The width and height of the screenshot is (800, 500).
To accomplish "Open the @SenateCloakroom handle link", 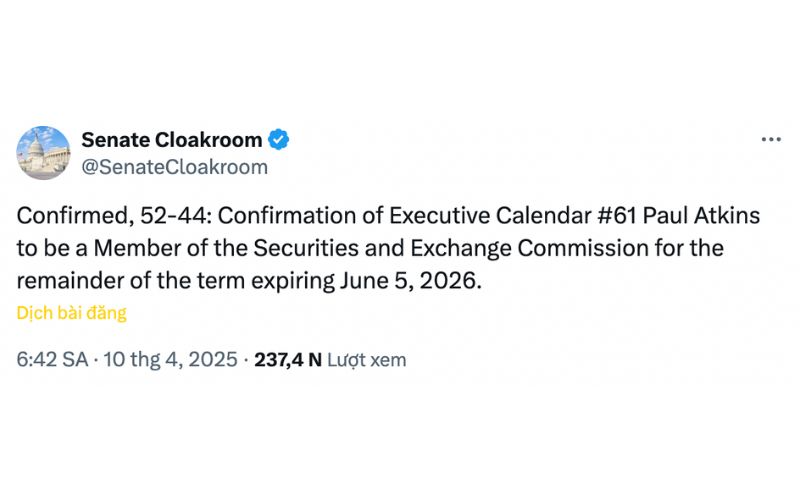I will pyautogui.click(x=174, y=167).
